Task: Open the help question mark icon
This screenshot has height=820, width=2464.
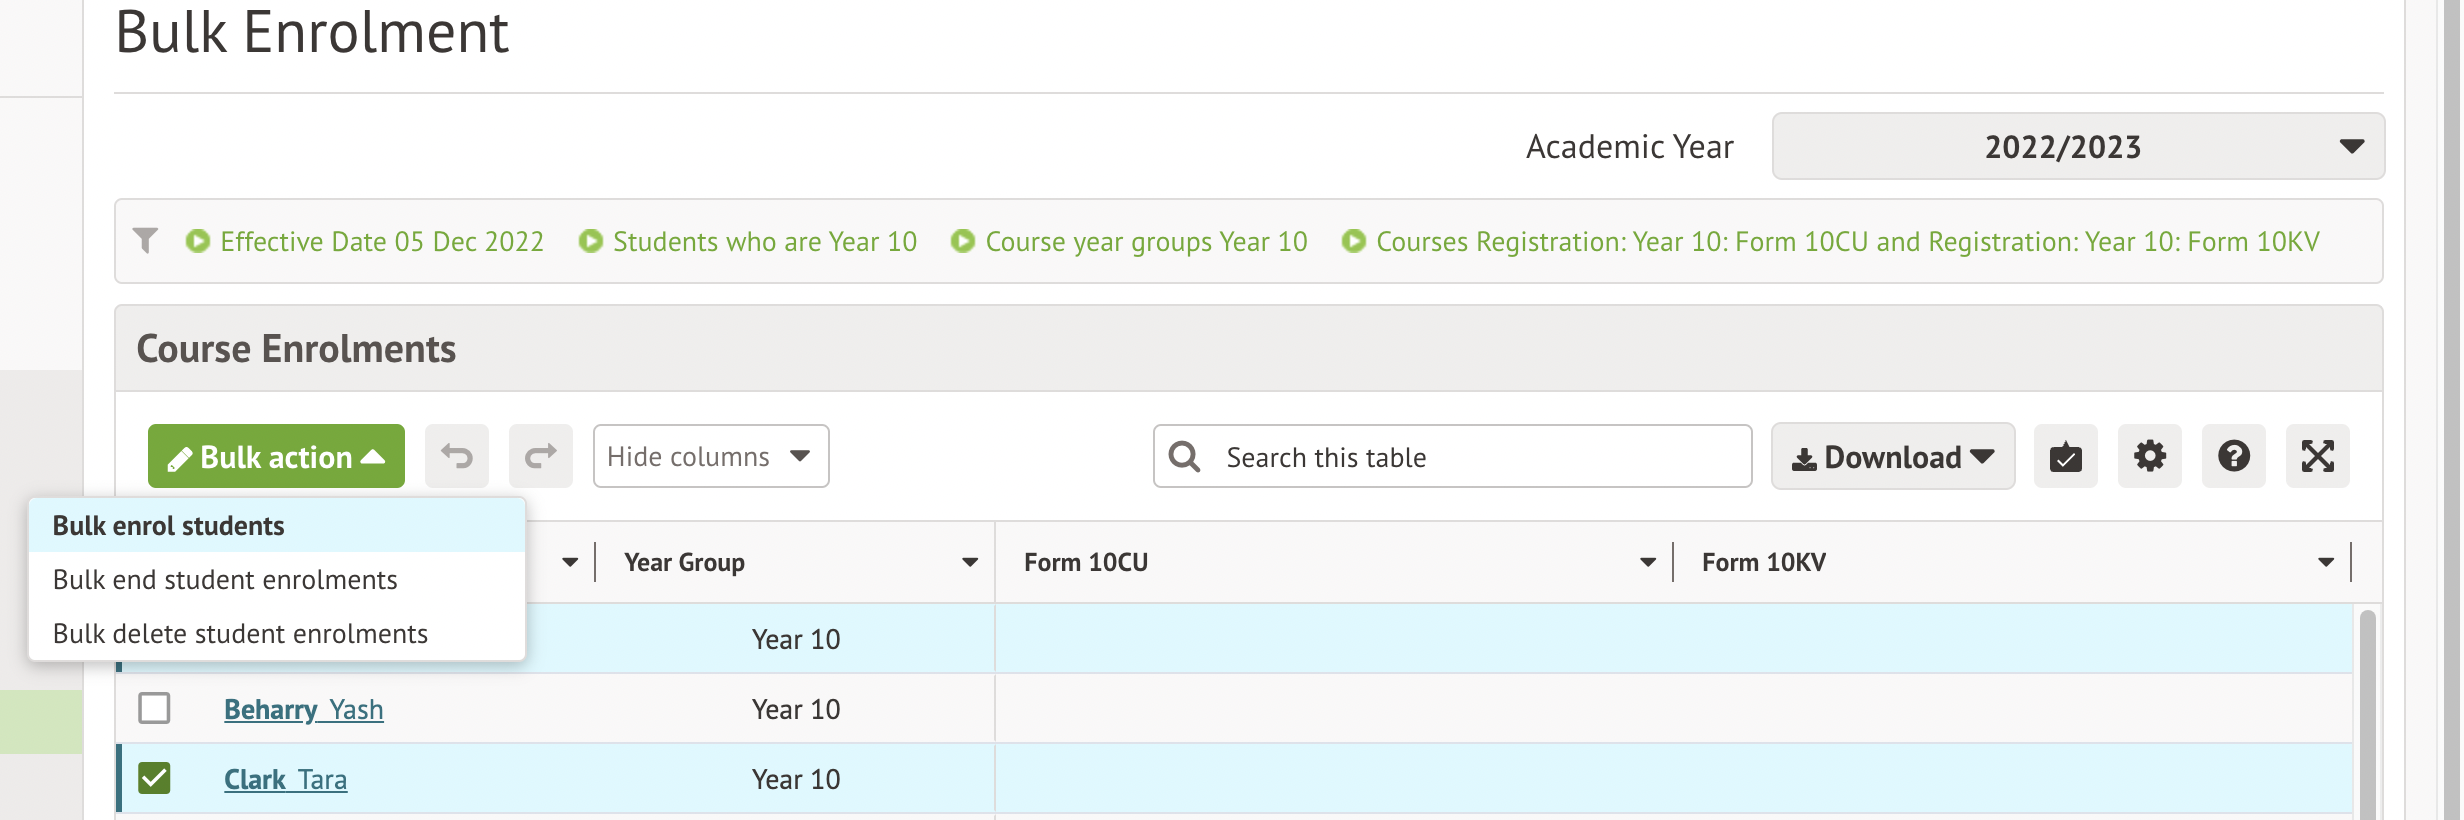Action: [2233, 457]
